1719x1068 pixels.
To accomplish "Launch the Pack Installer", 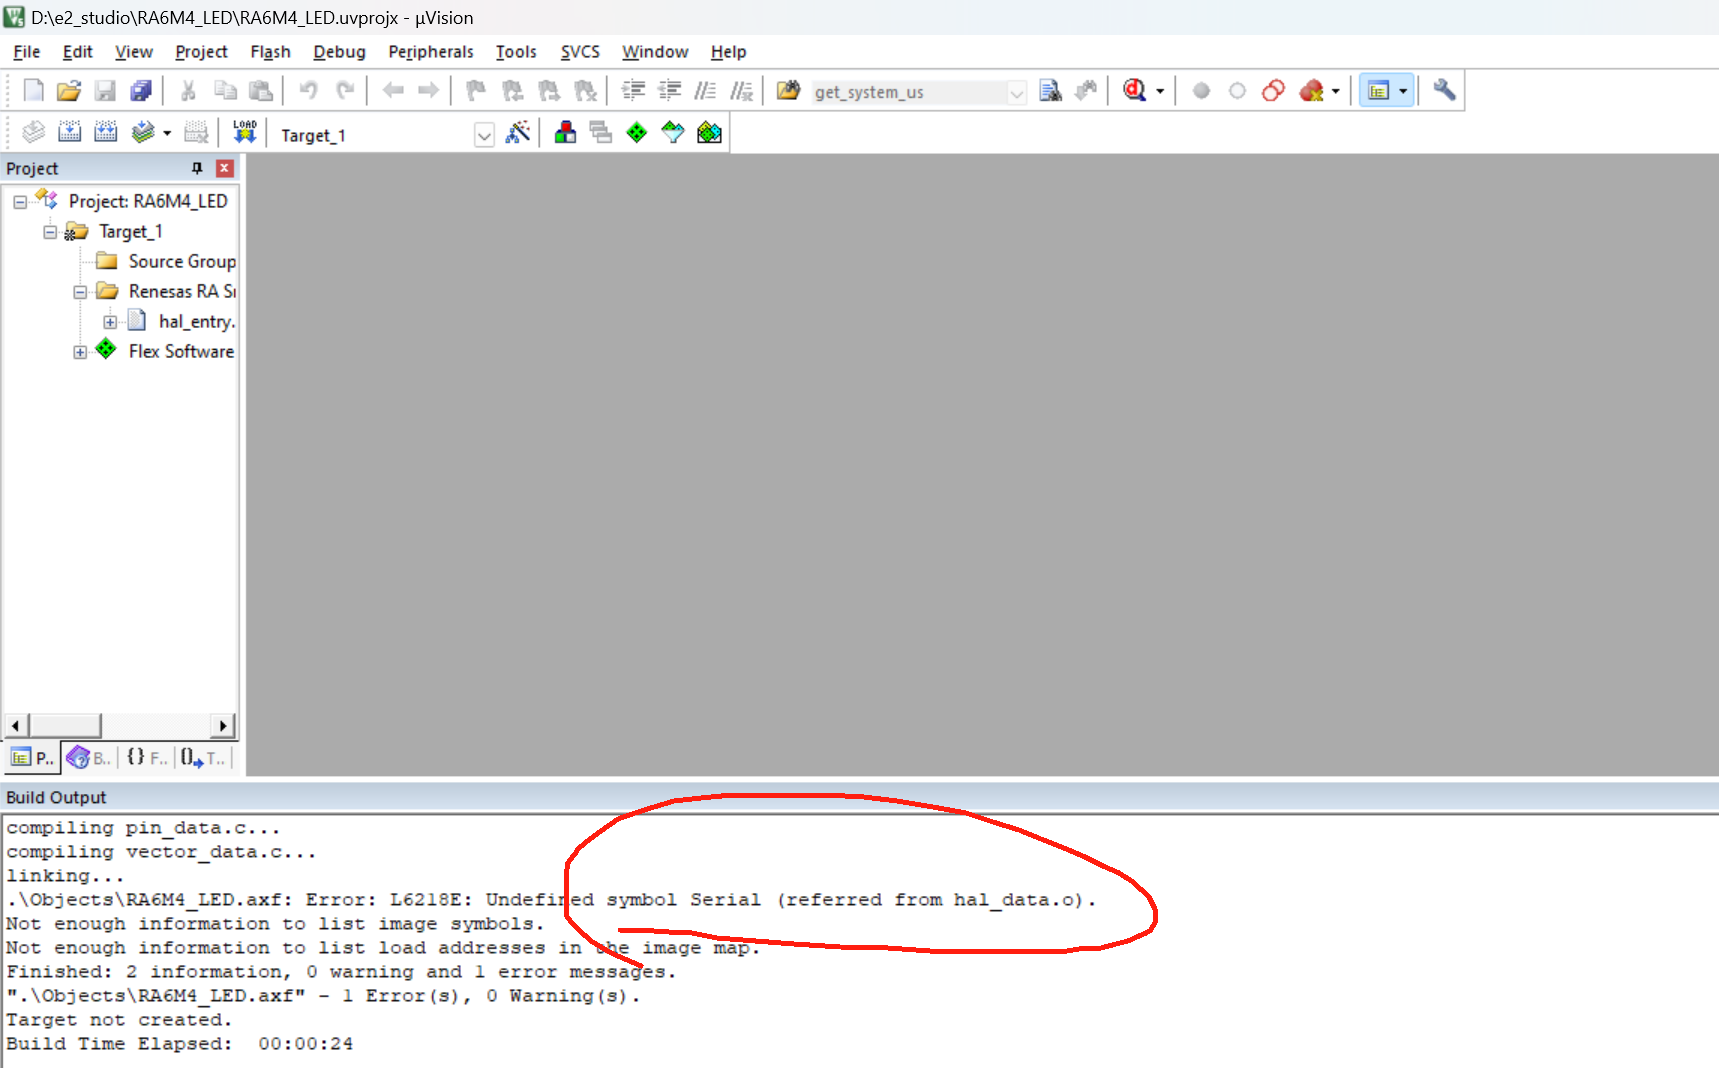I will pyautogui.click(x=709, y=132).
